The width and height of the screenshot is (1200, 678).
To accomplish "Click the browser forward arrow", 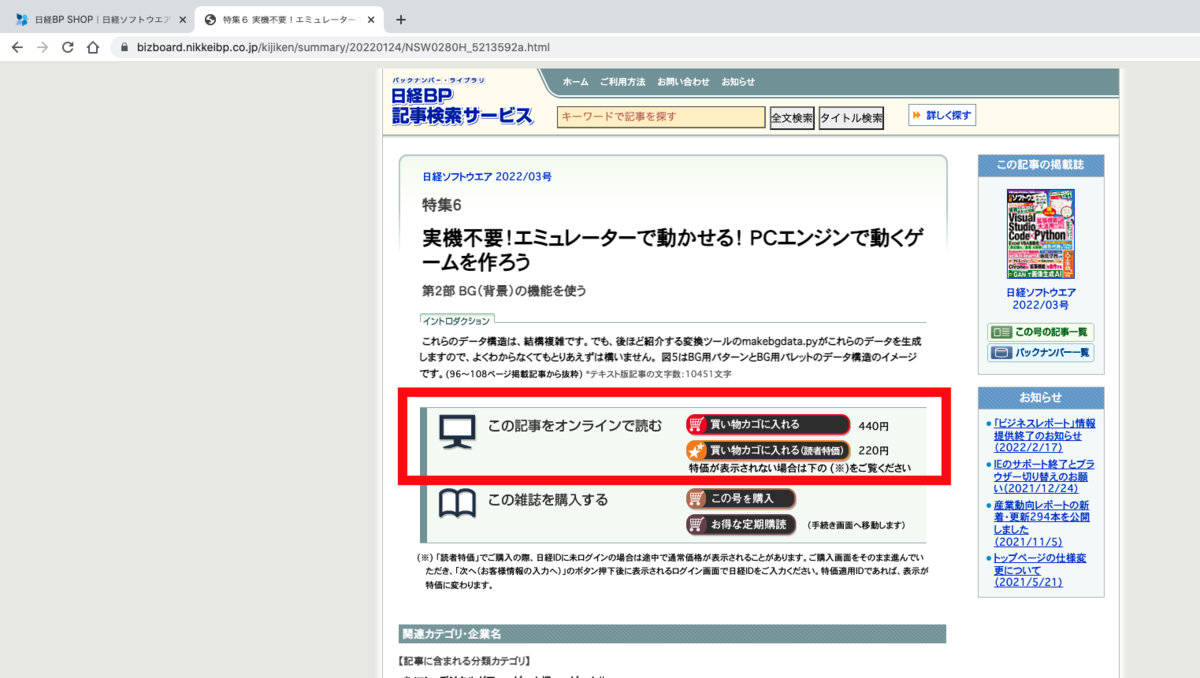I will (x=42, y=47).
